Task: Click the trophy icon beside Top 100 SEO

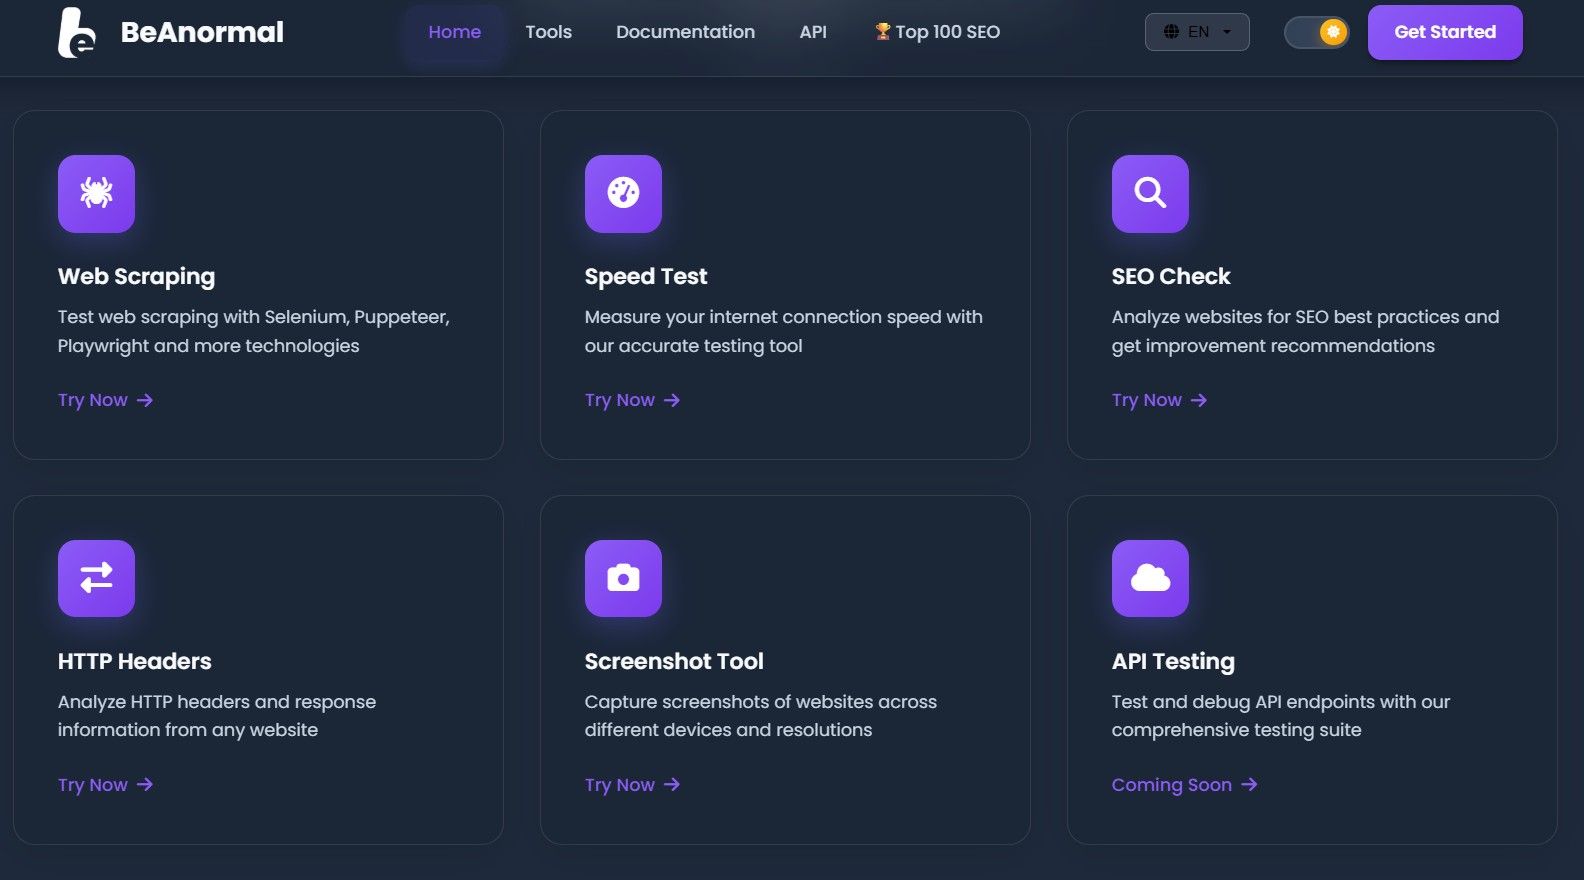Action: 883,31
